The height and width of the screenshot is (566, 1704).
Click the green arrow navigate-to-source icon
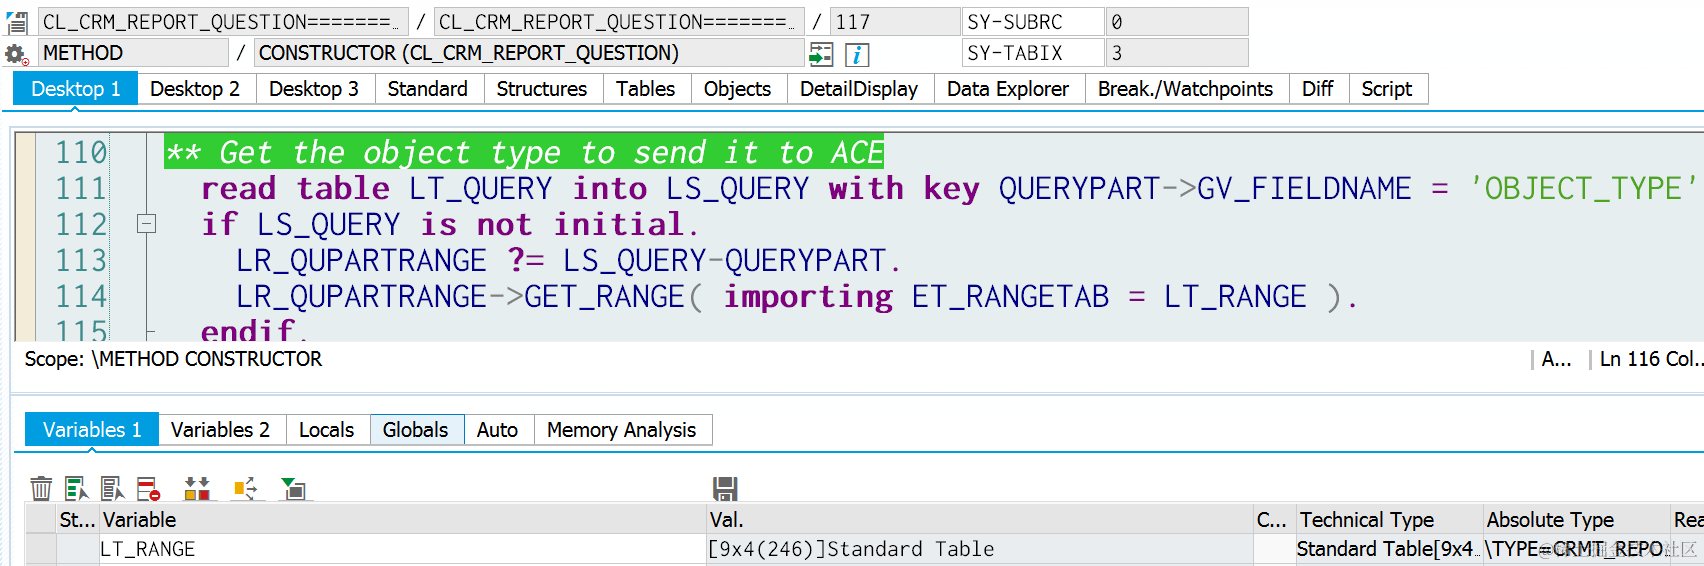821,54
